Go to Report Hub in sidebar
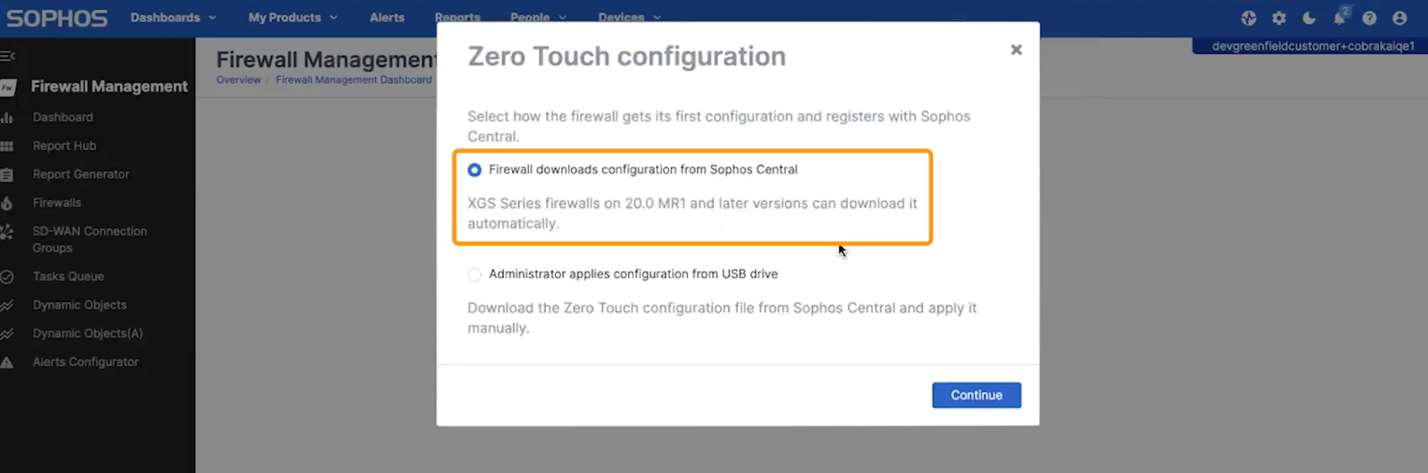Image resolution: width=1428 pixels, height=473 pixels. 64,146
